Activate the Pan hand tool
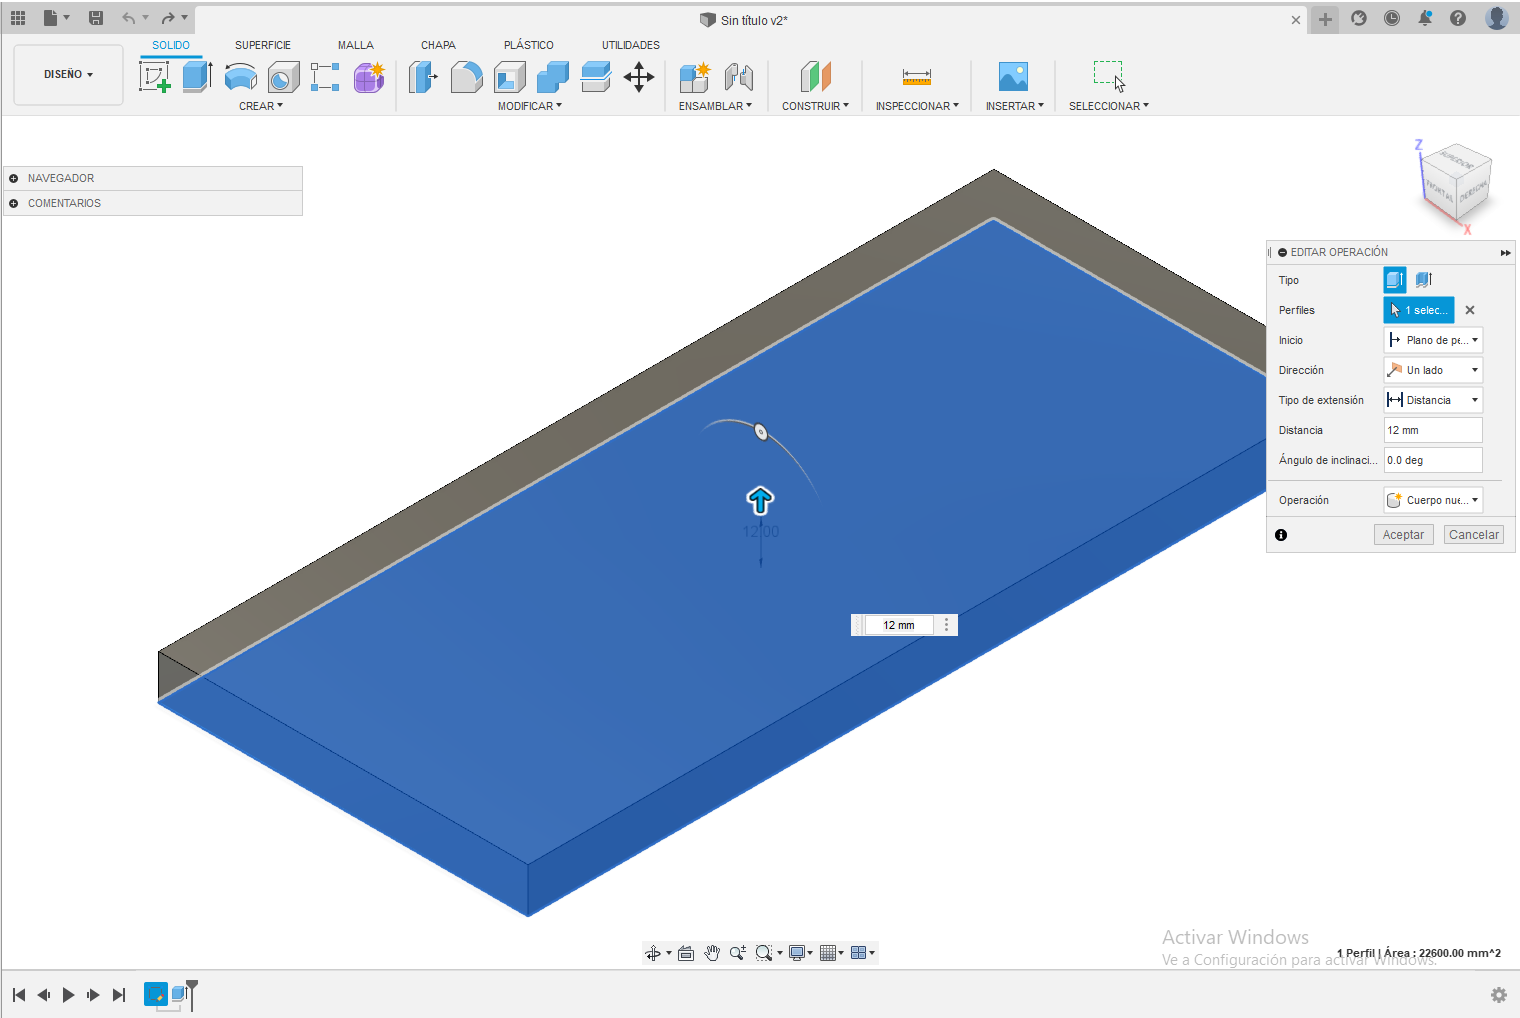The width and height of the screenshot is (1520, 1018). [x=712, y=953]
